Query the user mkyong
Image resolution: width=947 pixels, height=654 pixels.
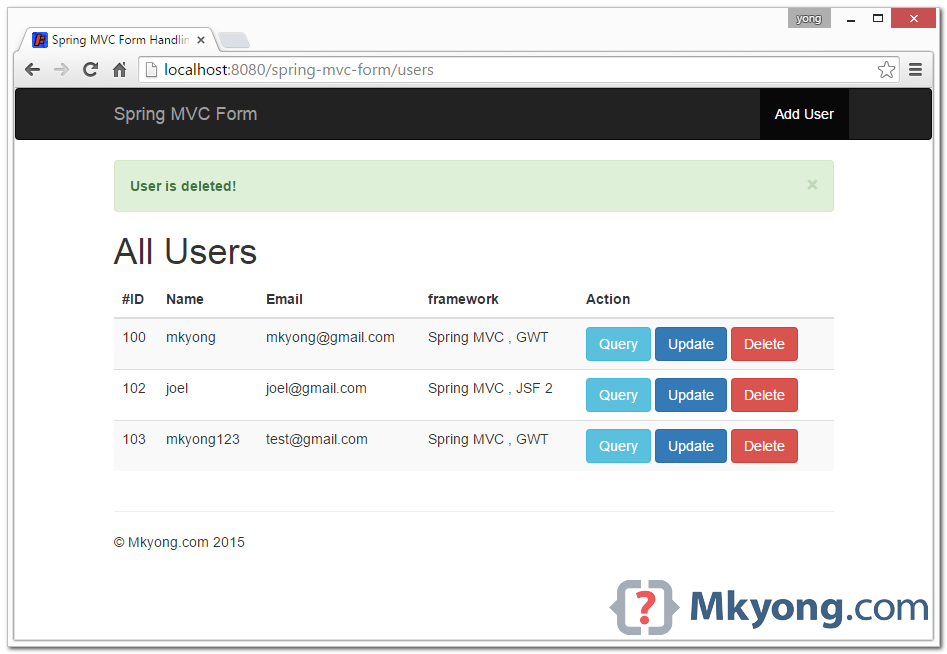click(x=617, y=343)
